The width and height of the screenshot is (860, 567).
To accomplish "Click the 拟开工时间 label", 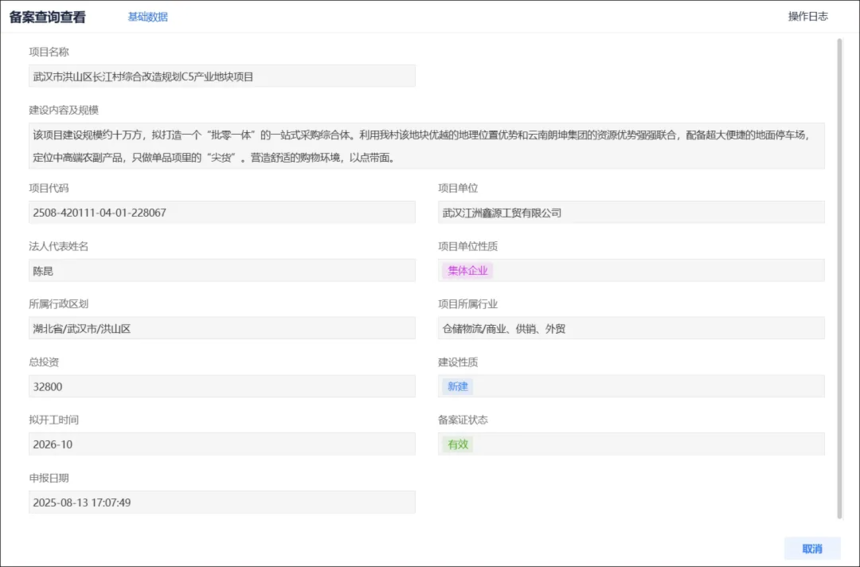I will (x=54, y=420).
